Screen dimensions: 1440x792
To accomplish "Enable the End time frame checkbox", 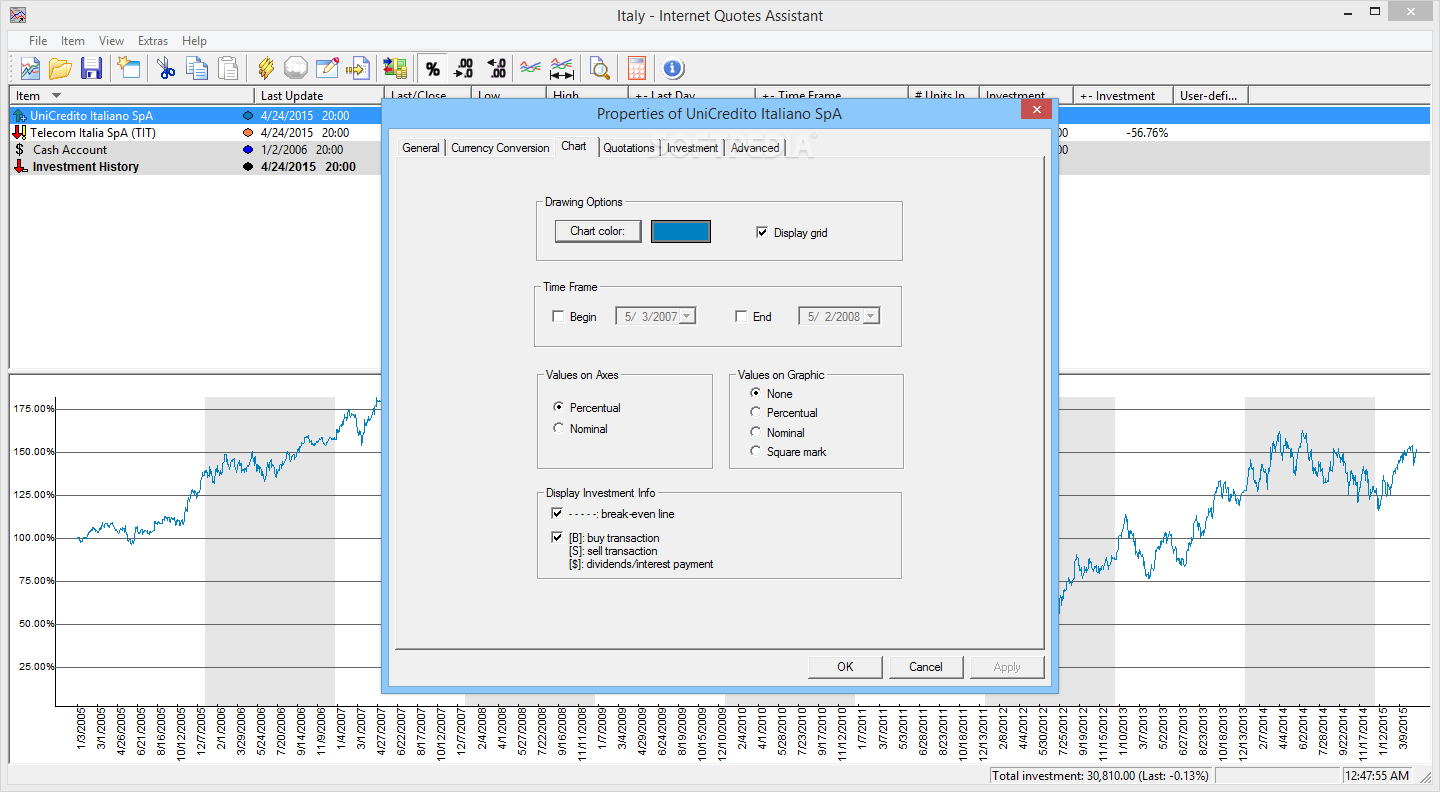I will click(741, 316).
